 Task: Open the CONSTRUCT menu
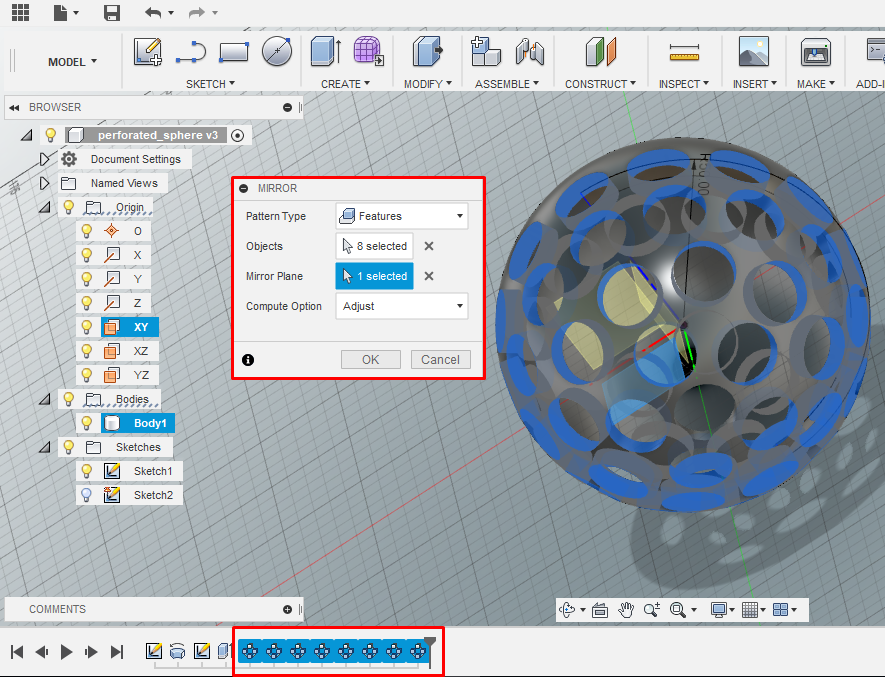coord(601,84)
